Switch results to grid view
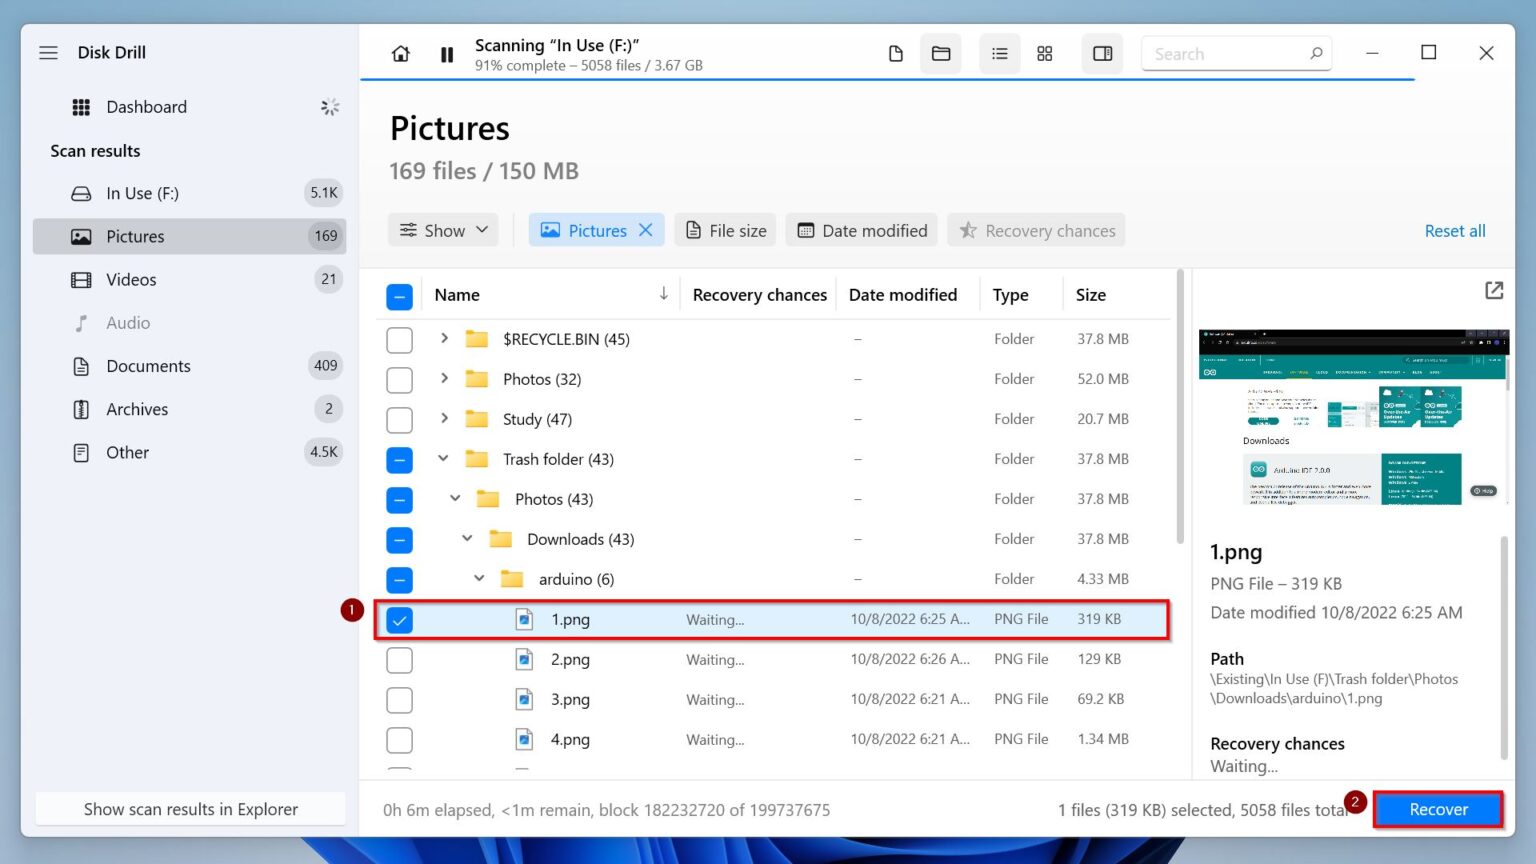Image resolution: width=1536 pixels, height=864 pixels. click(x=1045, y=53)
